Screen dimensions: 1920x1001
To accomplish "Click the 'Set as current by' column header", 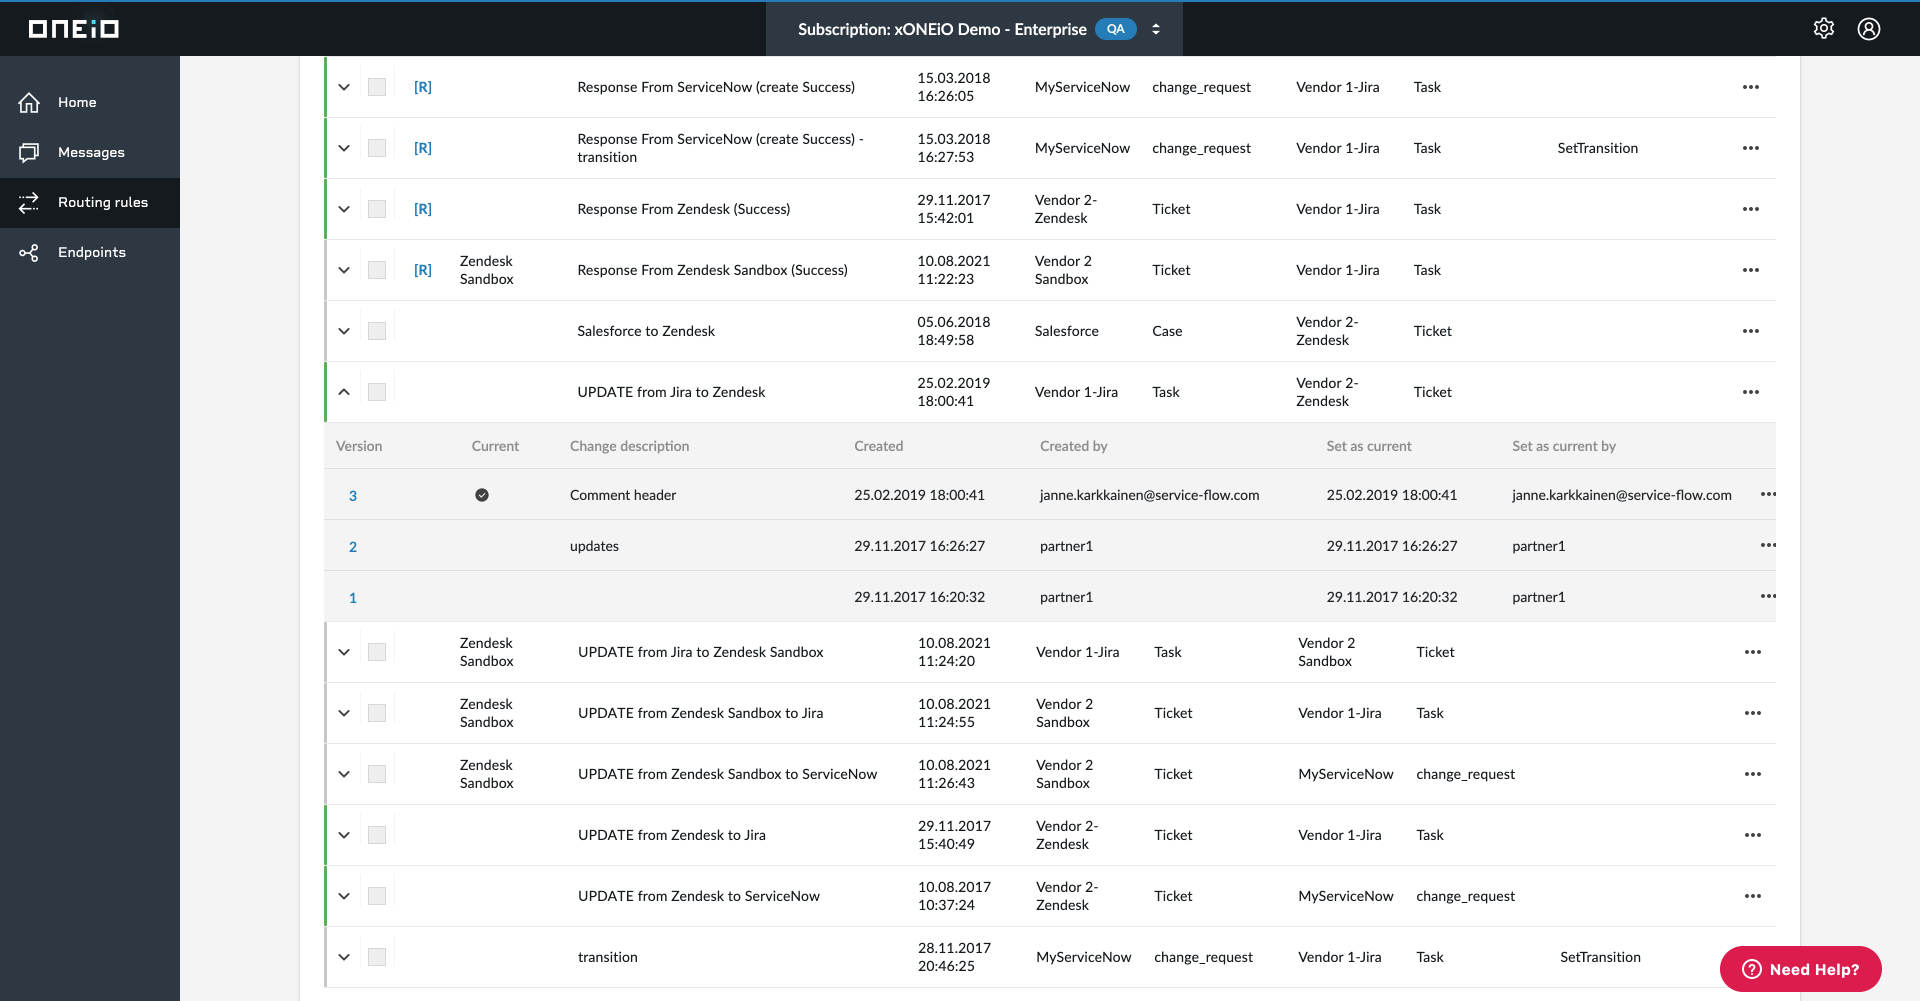I will coord(1564,446).
